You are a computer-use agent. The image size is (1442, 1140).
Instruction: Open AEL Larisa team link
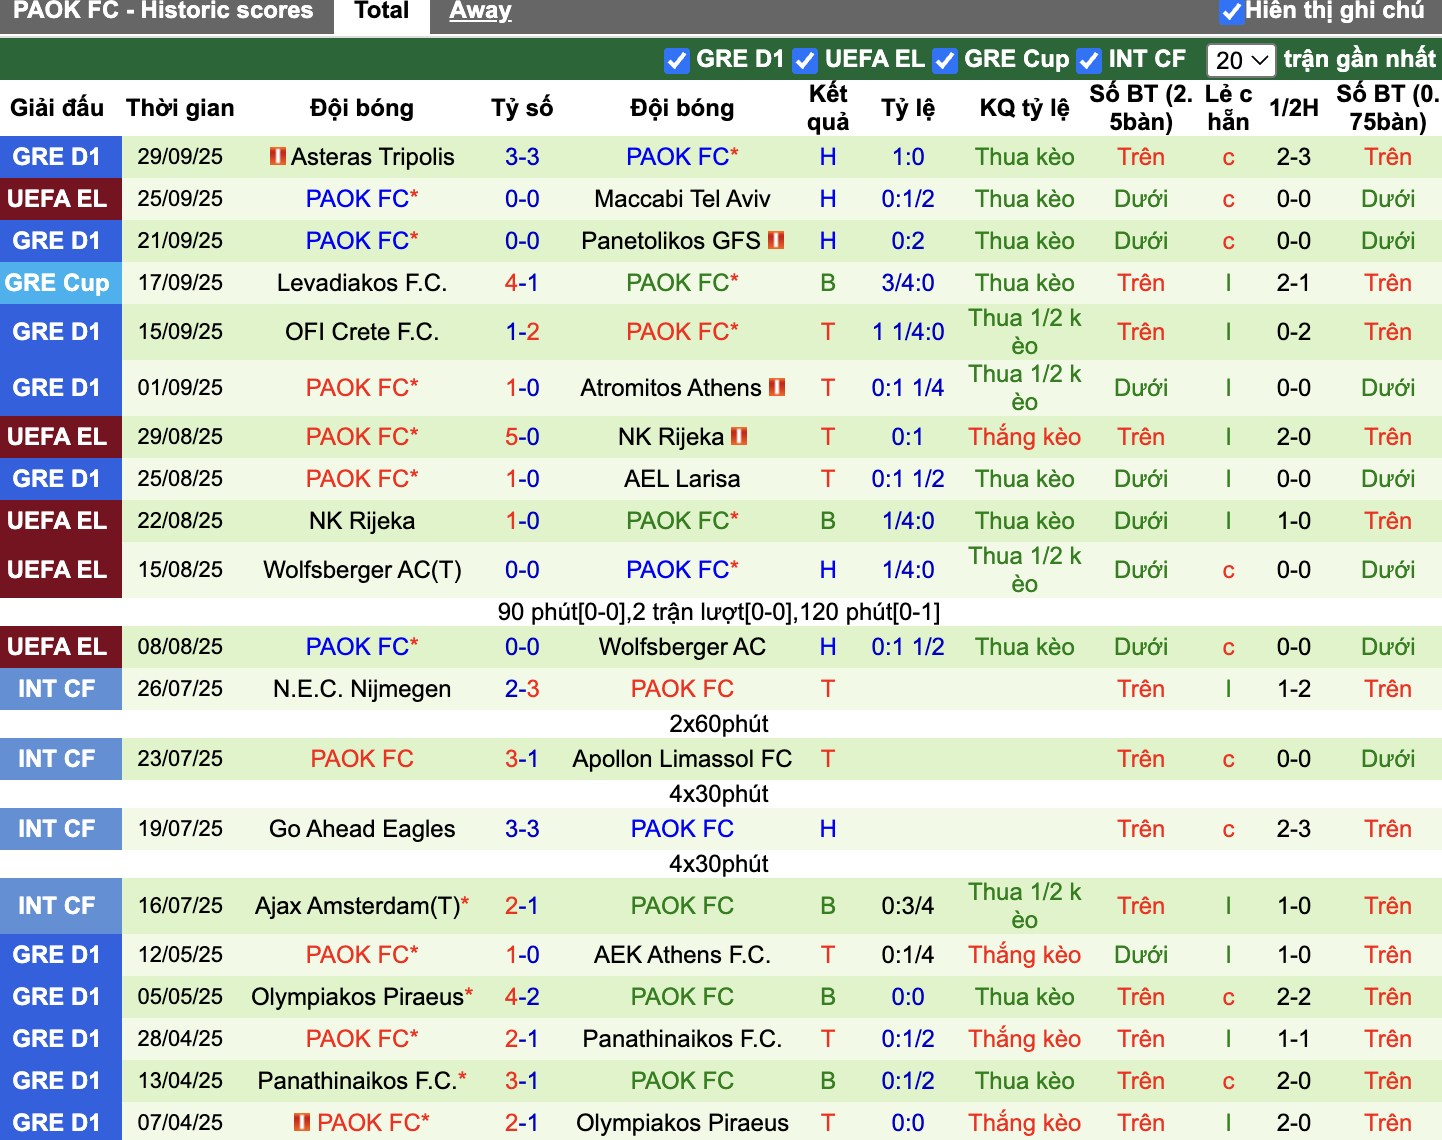[x=682, y=479]
